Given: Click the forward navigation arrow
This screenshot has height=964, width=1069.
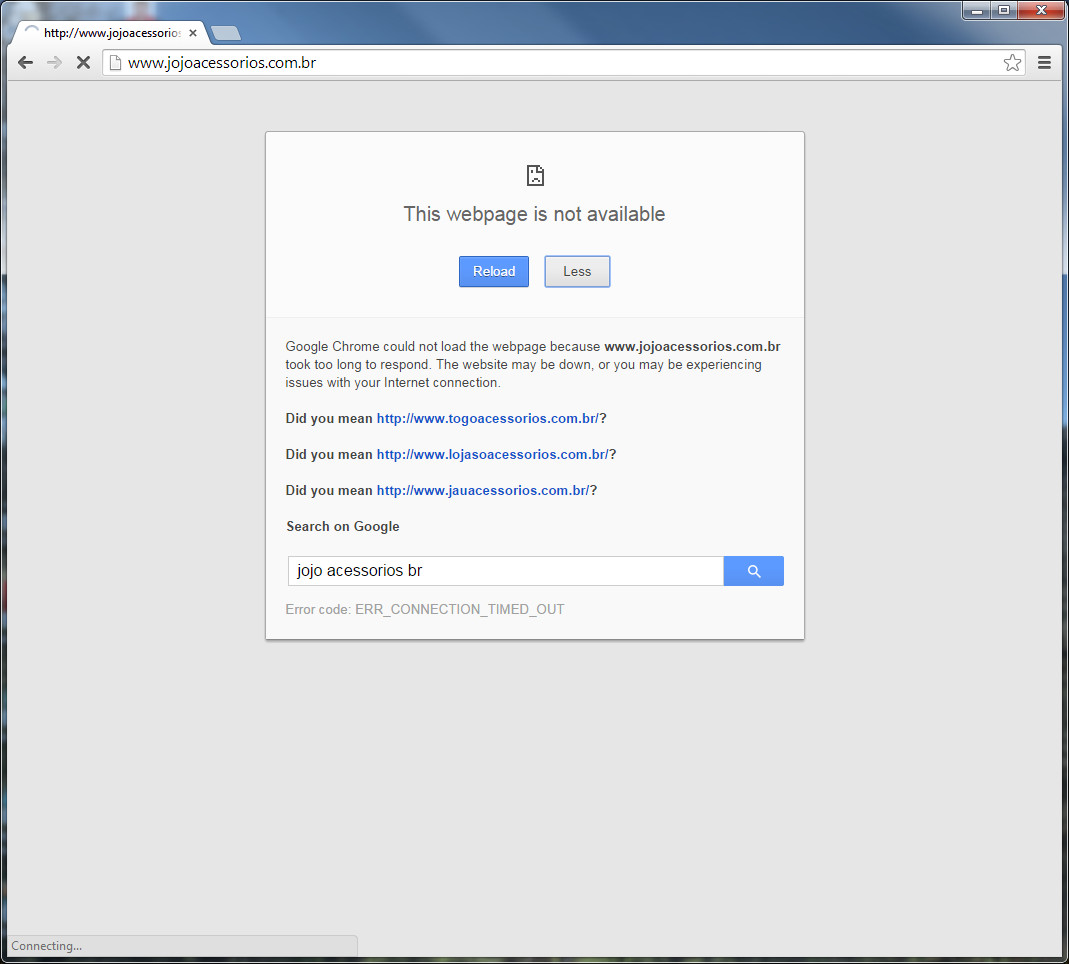Looking at the screenshot, I should [x=54, y=63].
